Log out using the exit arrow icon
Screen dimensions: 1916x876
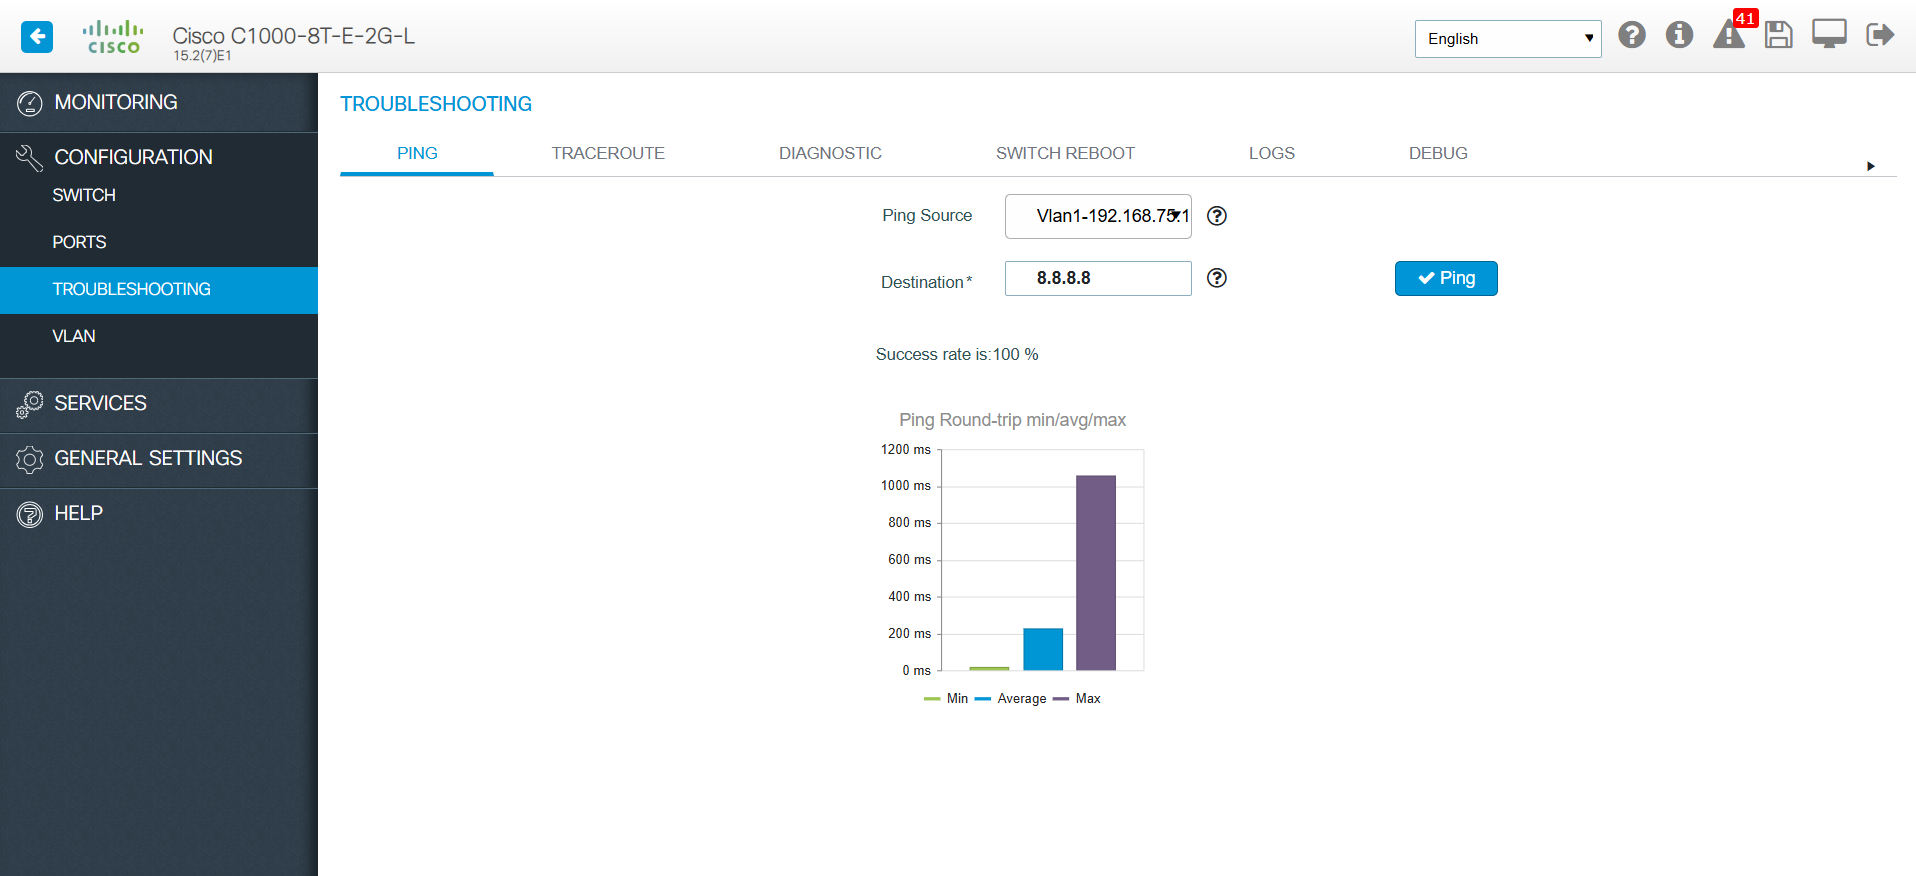(x=1880, y=35)
